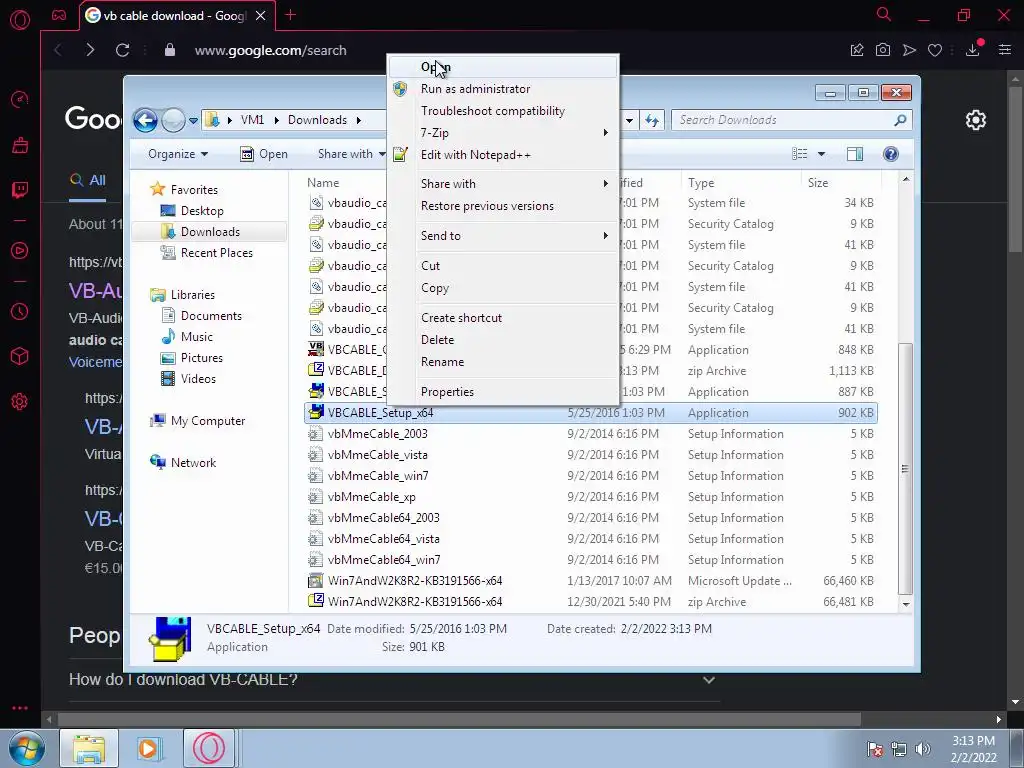Click the volume speaker tray icon
Screen dimensions: 1024x768
coord(922,749)
